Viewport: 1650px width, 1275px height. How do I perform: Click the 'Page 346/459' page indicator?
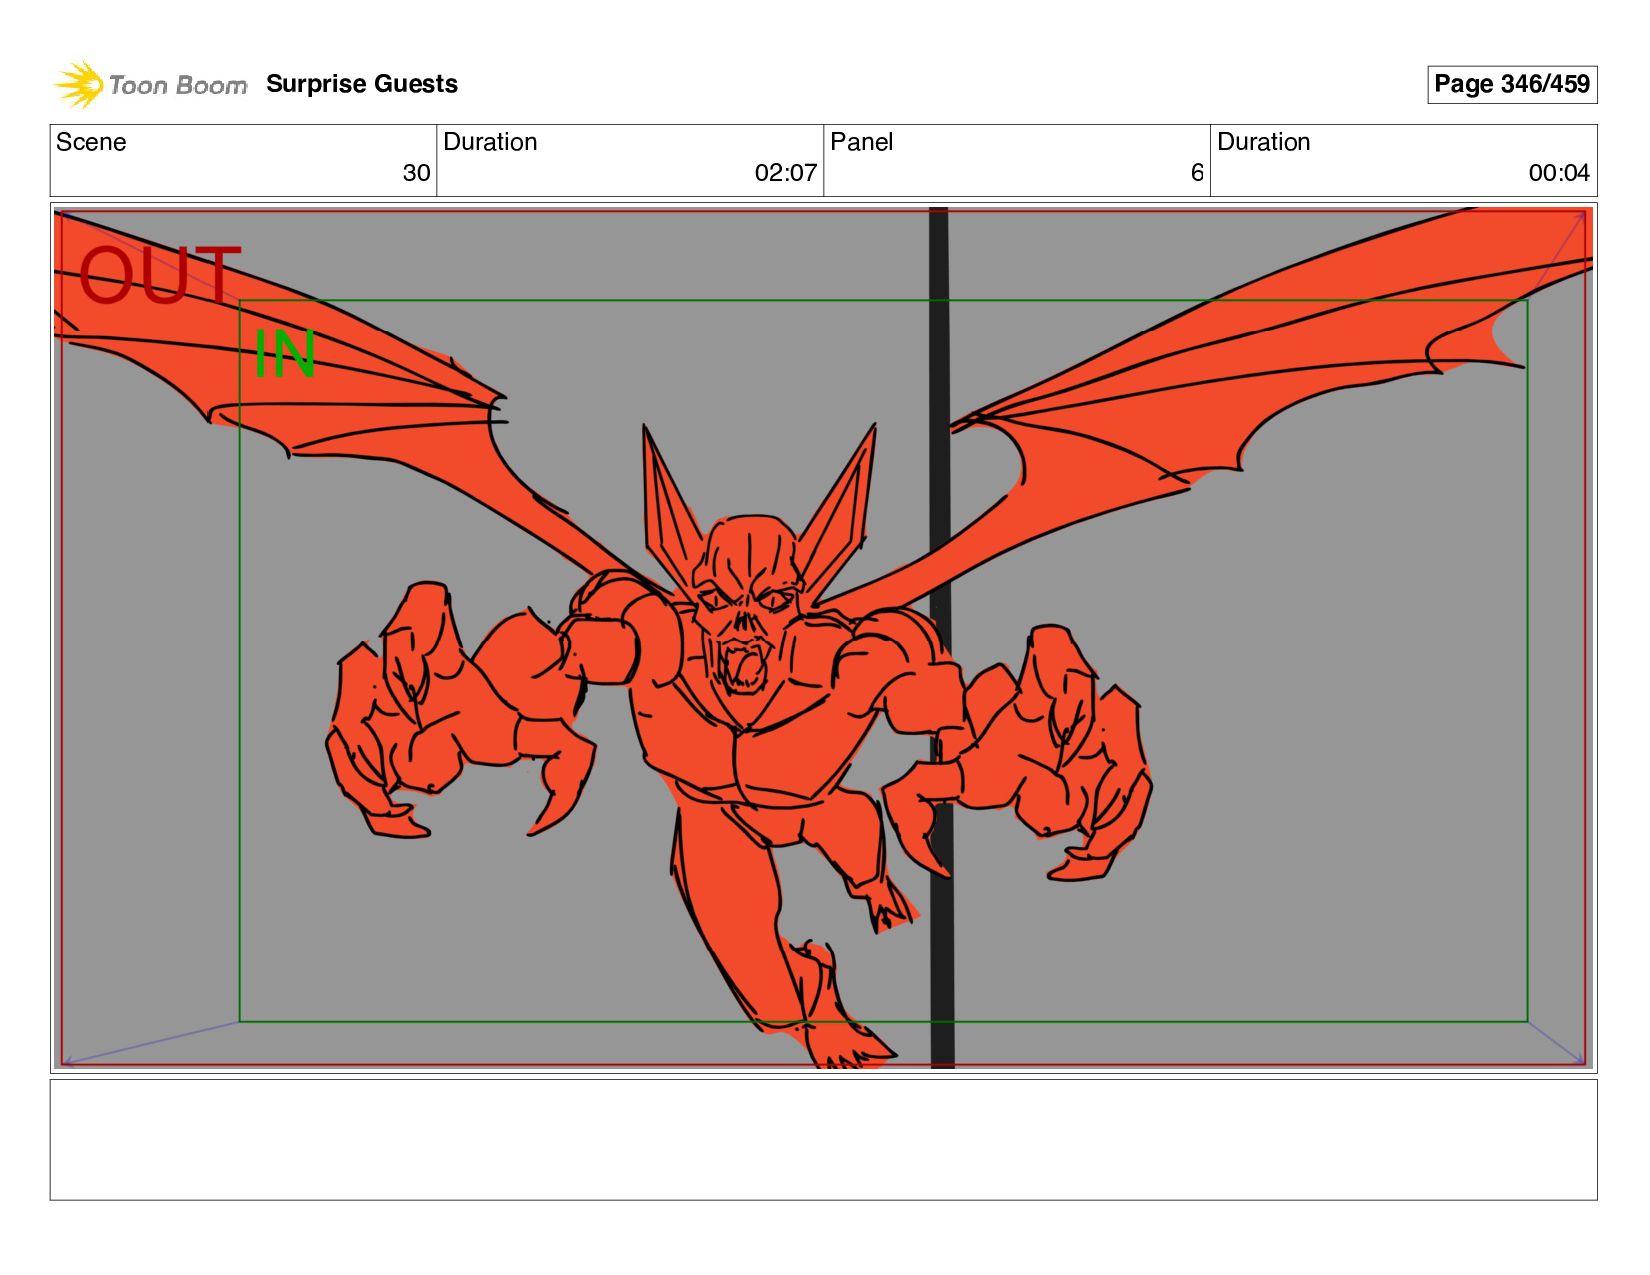[x=1512, y=84]
